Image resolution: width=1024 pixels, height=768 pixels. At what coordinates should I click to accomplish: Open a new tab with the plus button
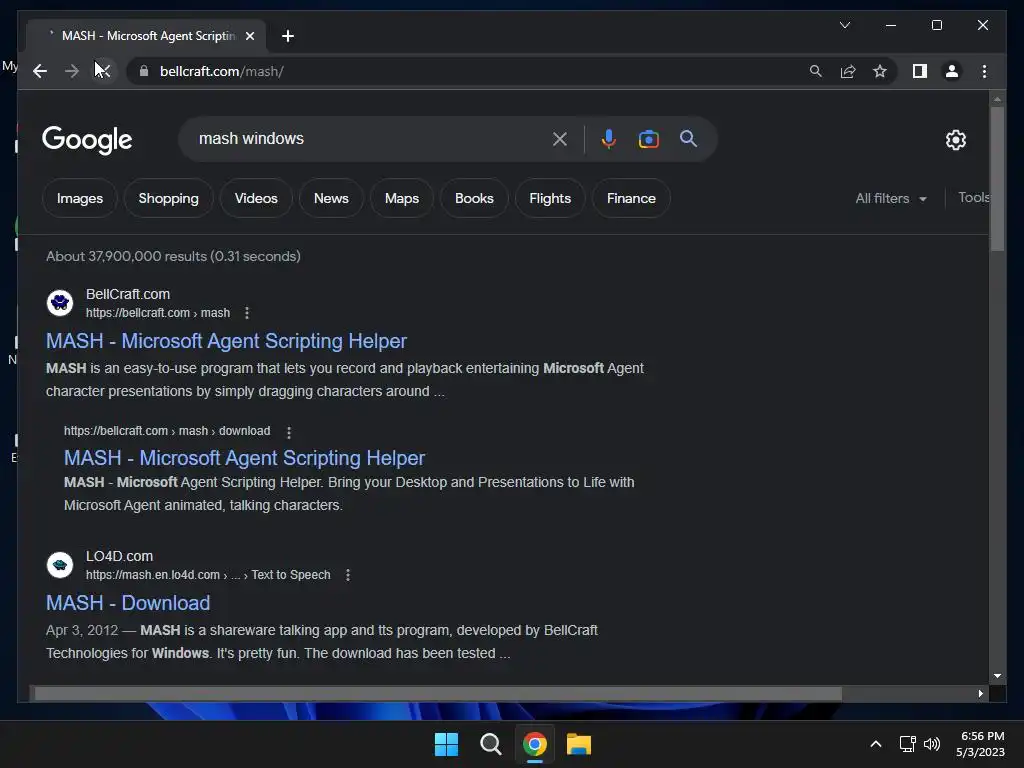tap(288, 36)
